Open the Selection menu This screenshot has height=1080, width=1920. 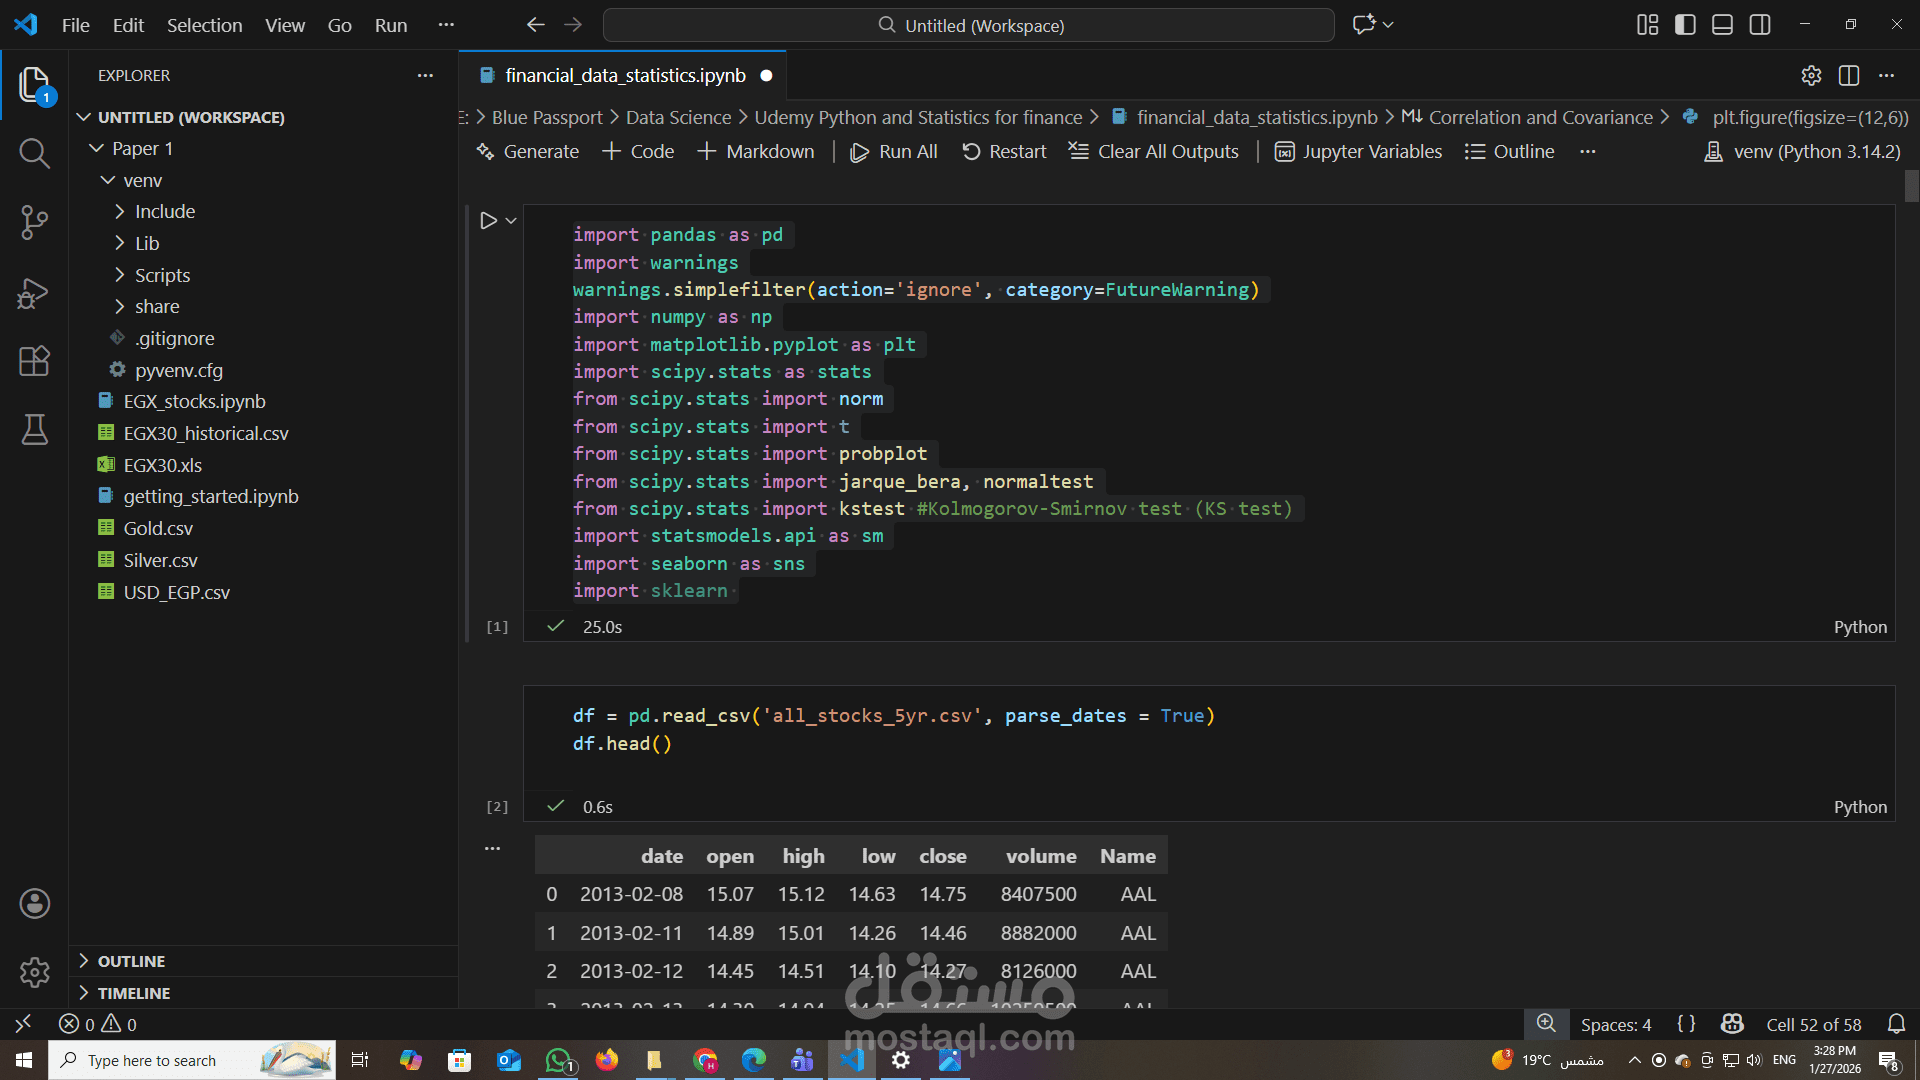[204, 25]
